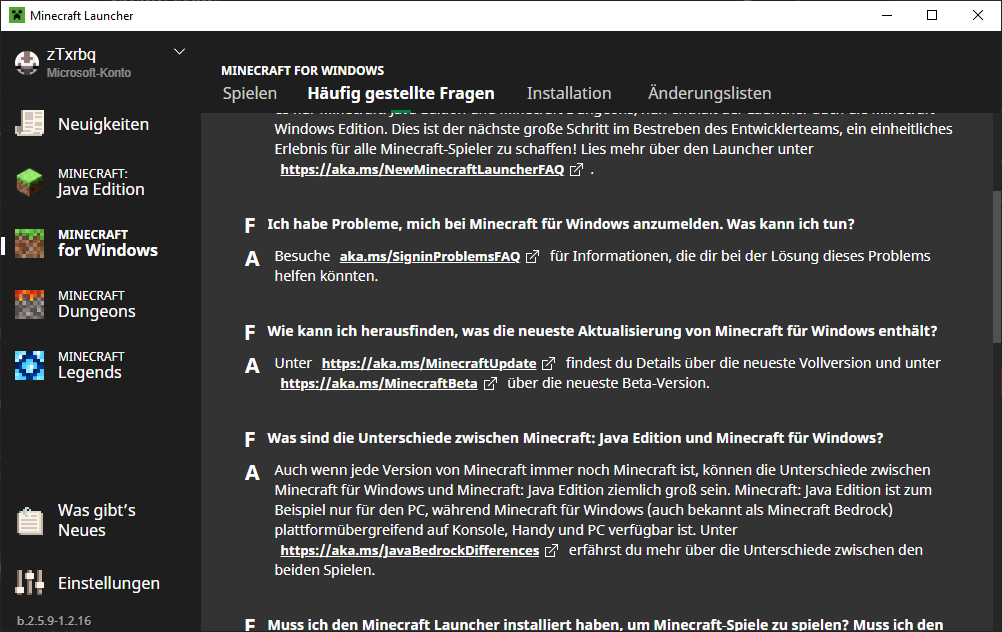This screenshot has width=1002, height=632.
Task: Open the Änderungslisten tab
Action: [709, 93]
